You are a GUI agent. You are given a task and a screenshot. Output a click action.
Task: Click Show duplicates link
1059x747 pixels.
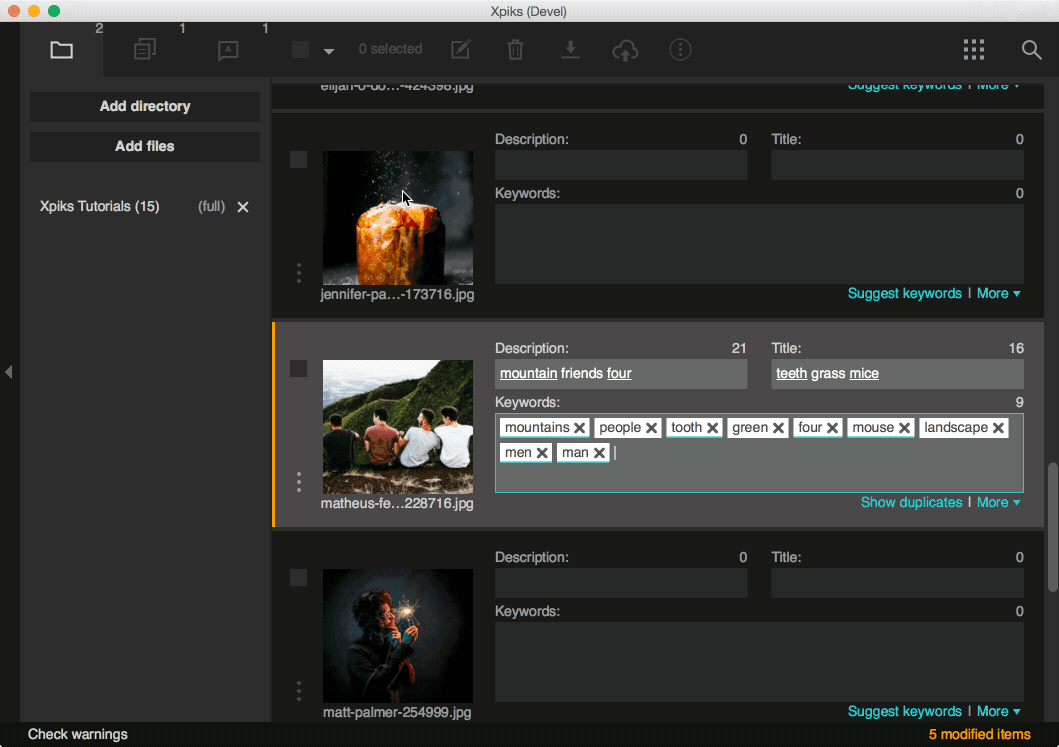point(911,502)
